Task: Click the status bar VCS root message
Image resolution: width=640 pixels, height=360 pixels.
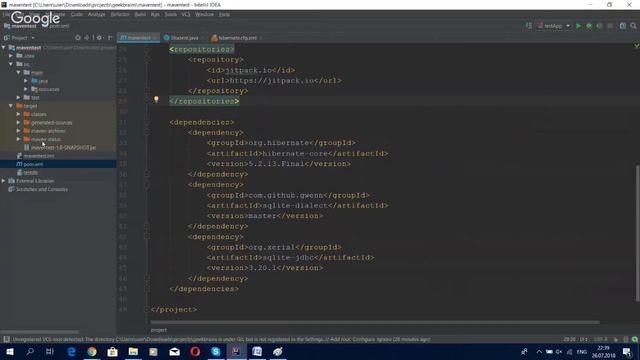Action: [x=221, y=339]
